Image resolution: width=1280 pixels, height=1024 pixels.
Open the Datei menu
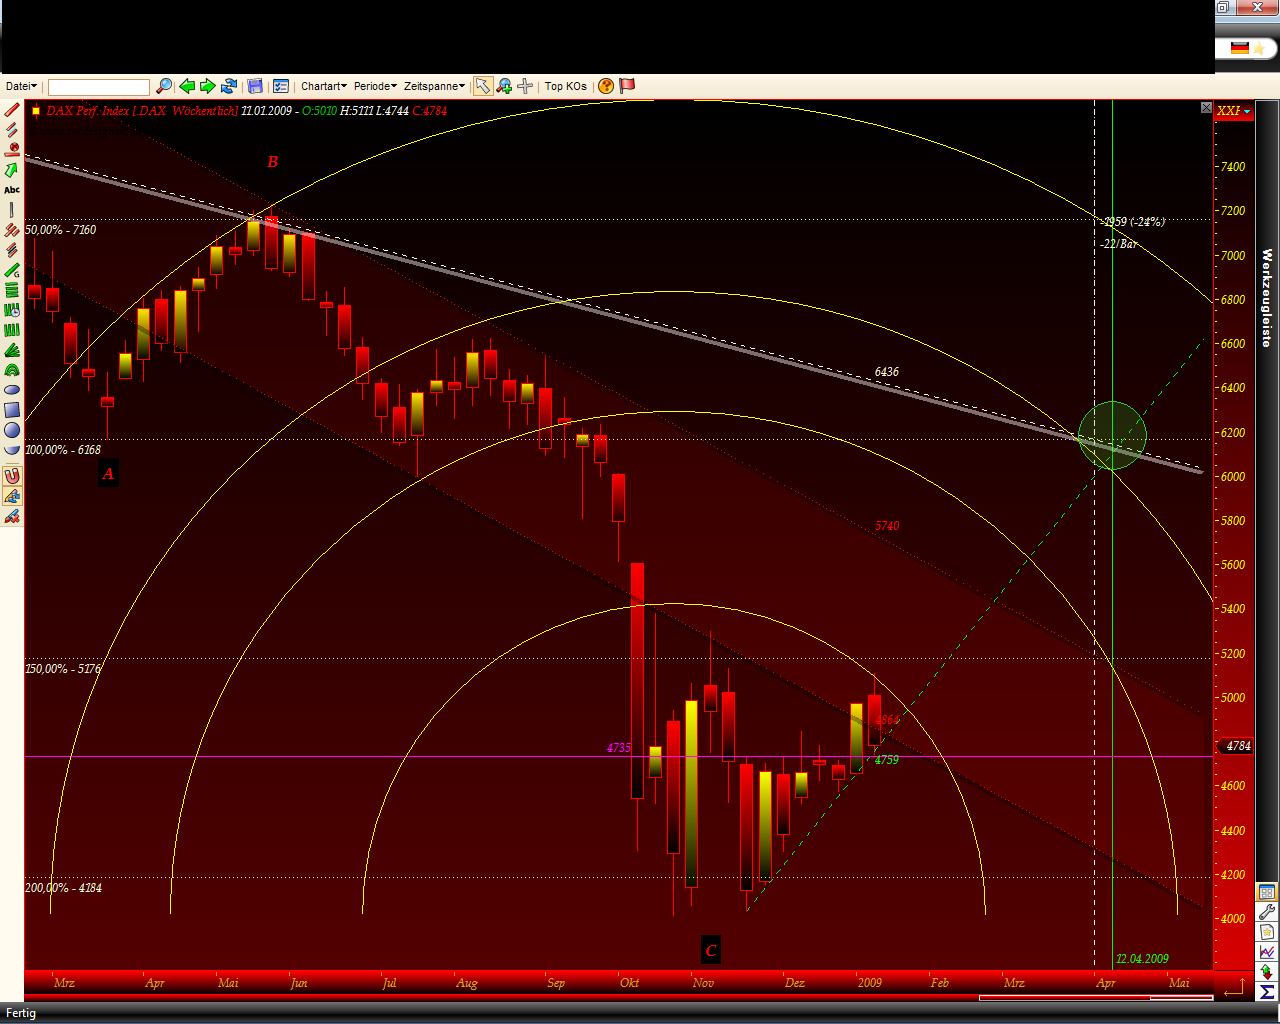coord(21,86)
